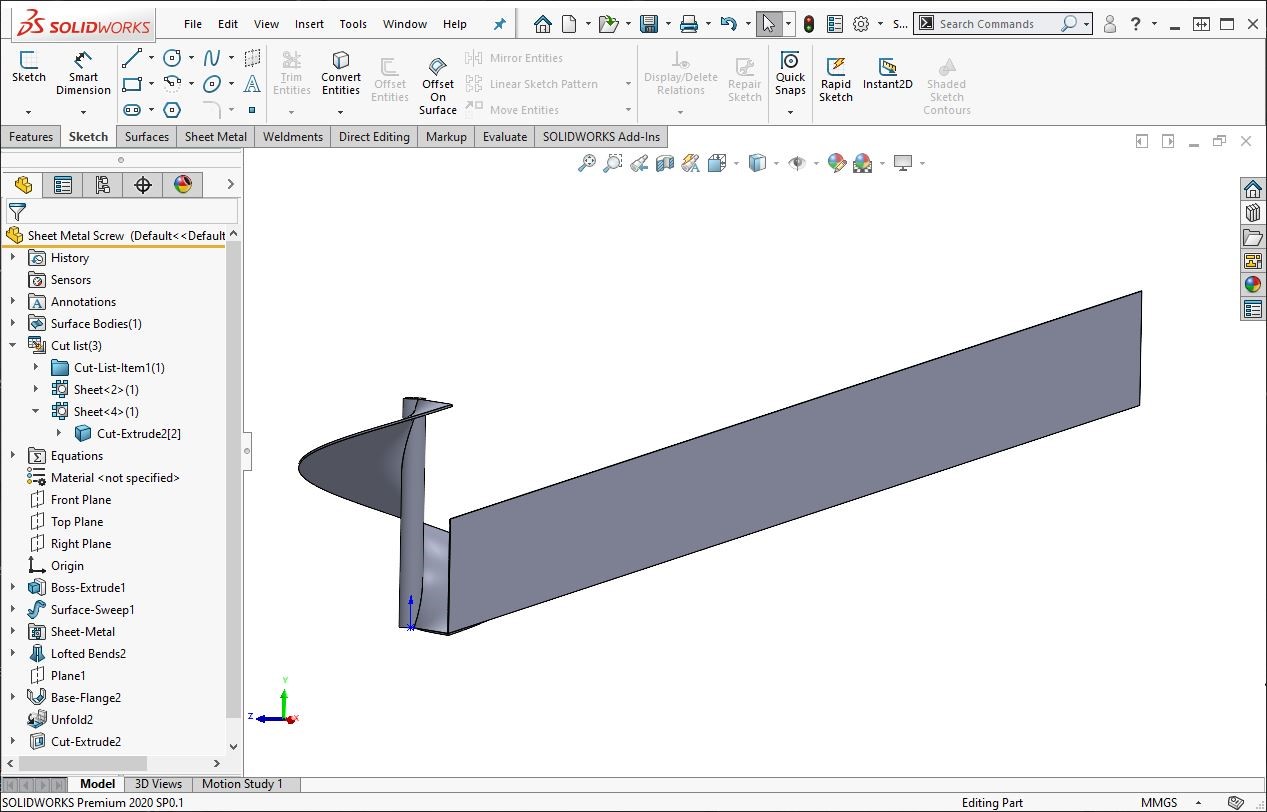
Task: Expand the Boss-Extrude1 feature node
Action: click(x=13, y=588)
